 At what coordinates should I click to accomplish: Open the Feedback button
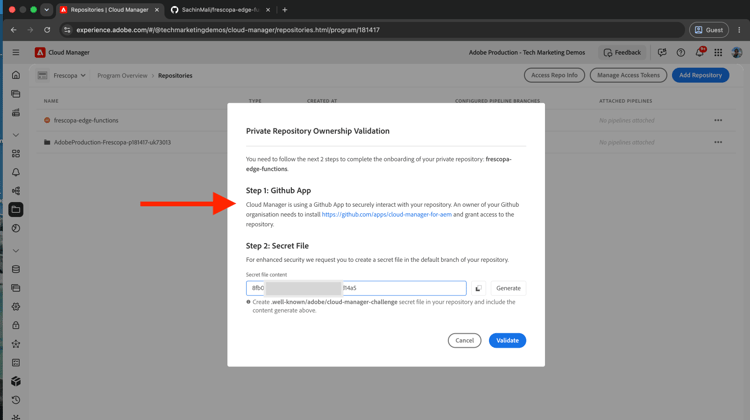click(x=622, y=52)
